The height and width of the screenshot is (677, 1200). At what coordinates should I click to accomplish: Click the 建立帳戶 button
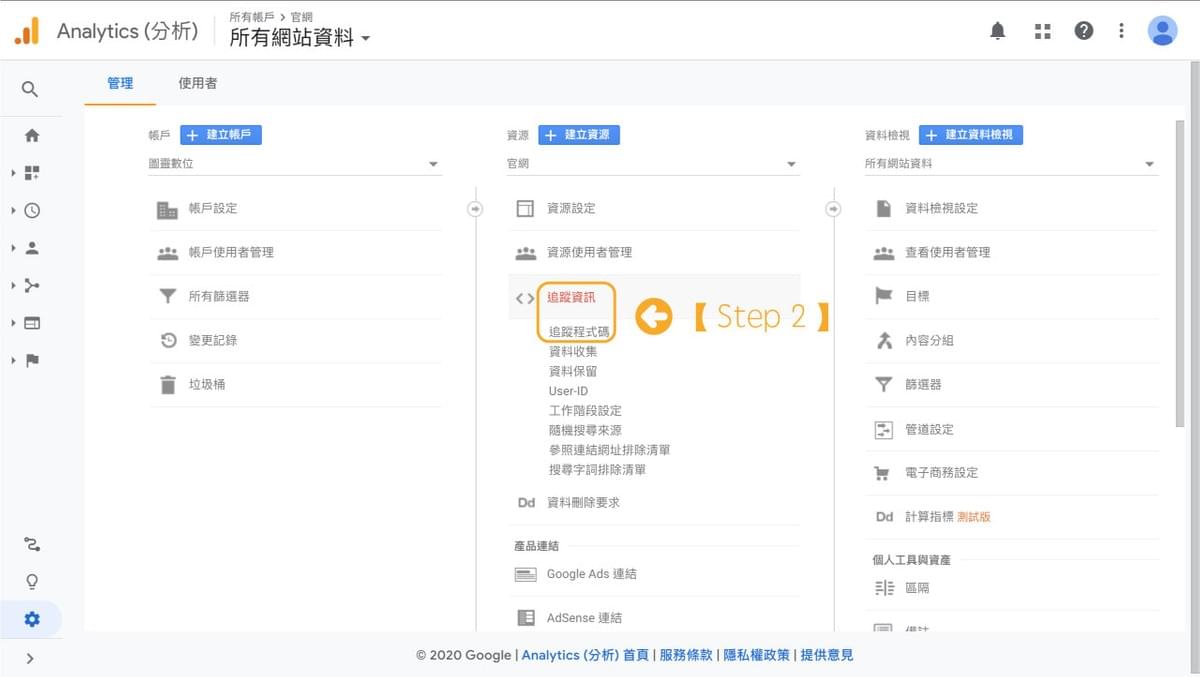point(221,135)
